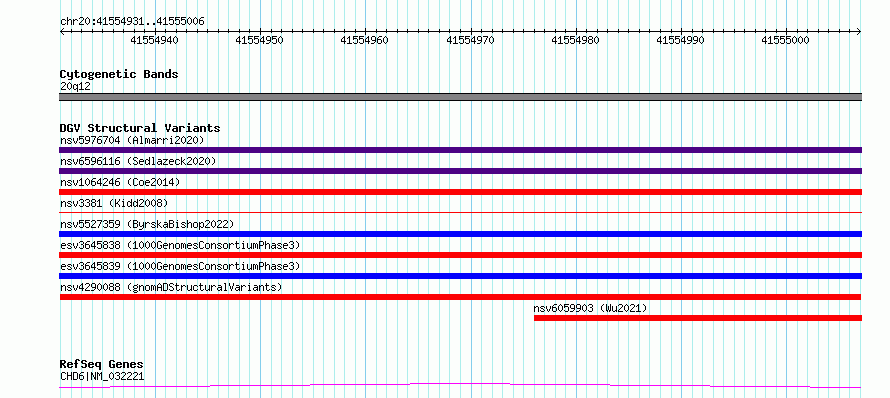The width and height of the screenshot is (890, 398).
Task: Select the RefSeq Genes track title
Action: coord(102,365)
